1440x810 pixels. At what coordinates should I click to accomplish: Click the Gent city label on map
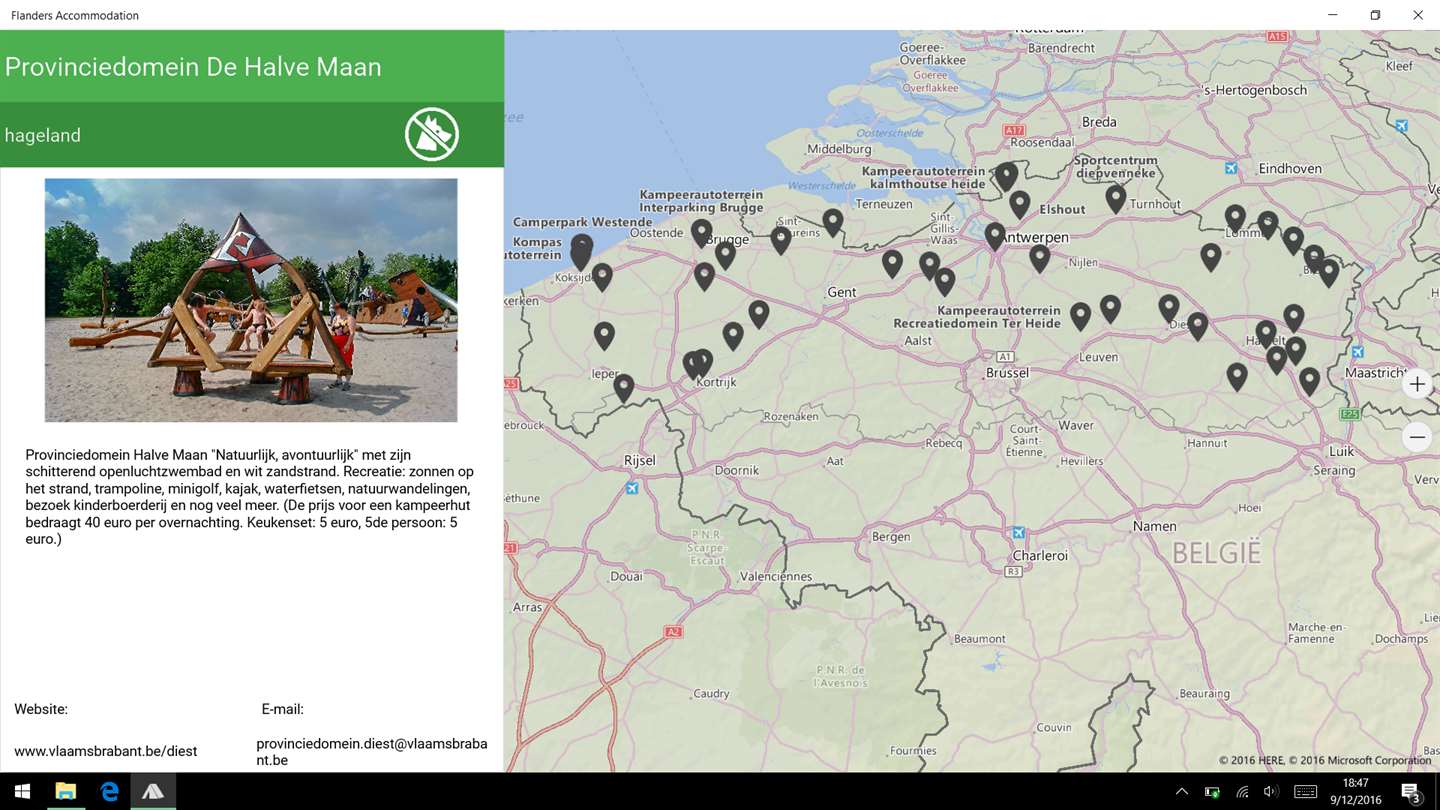click(841, 292)
